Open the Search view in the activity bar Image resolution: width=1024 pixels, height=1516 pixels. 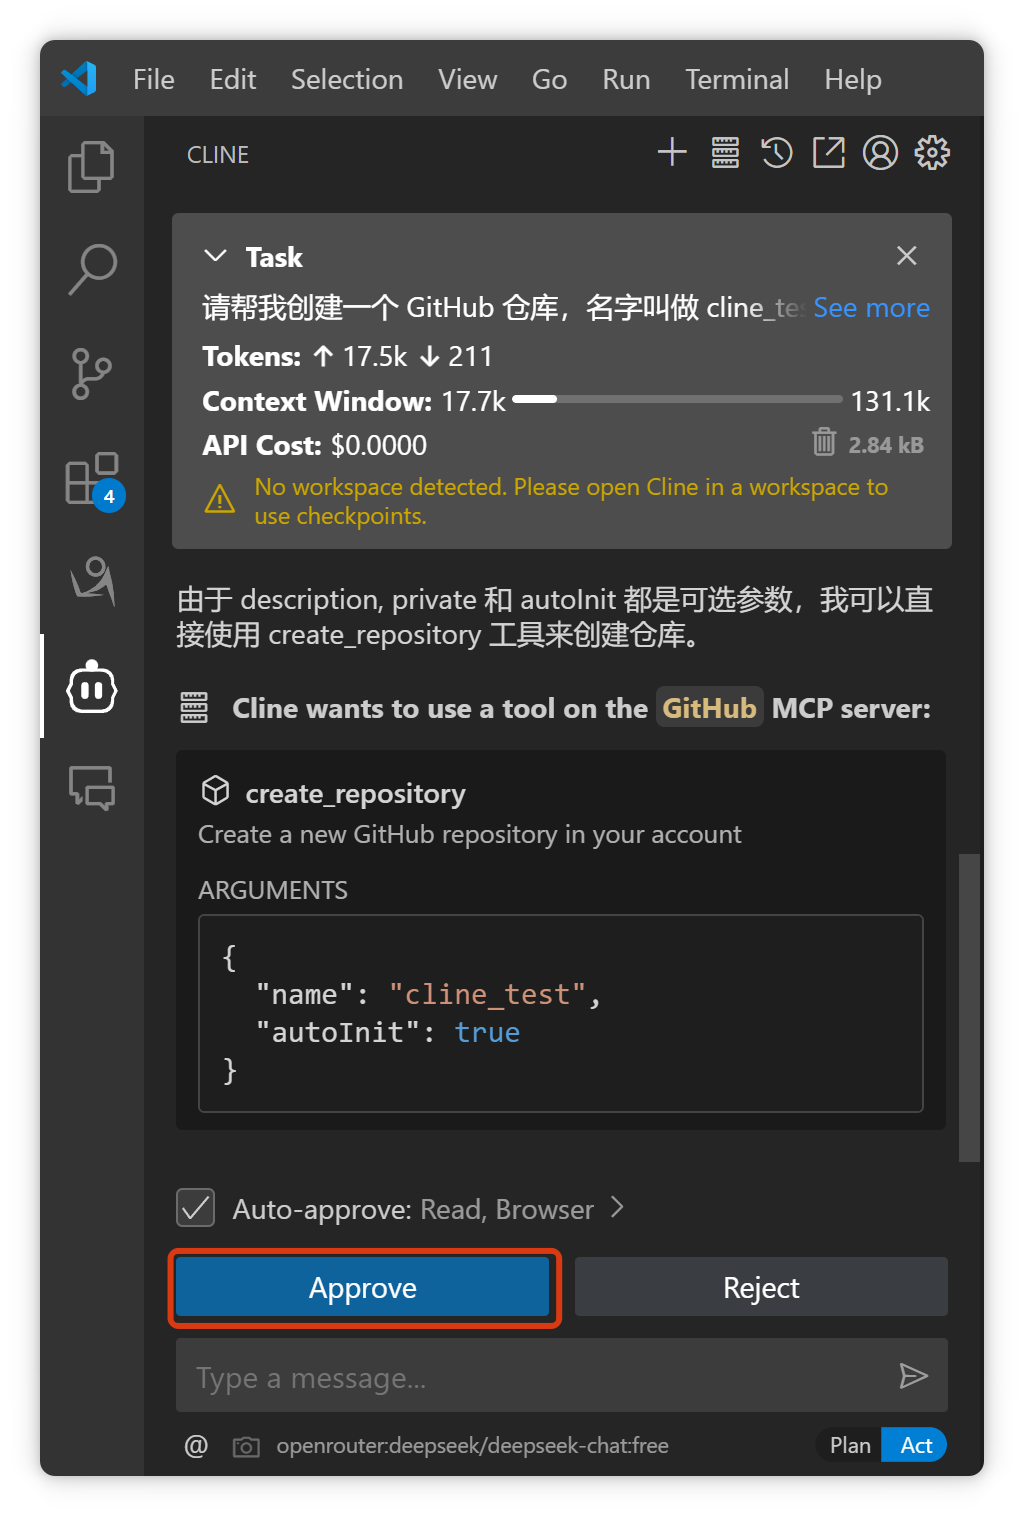pos(92,270)
